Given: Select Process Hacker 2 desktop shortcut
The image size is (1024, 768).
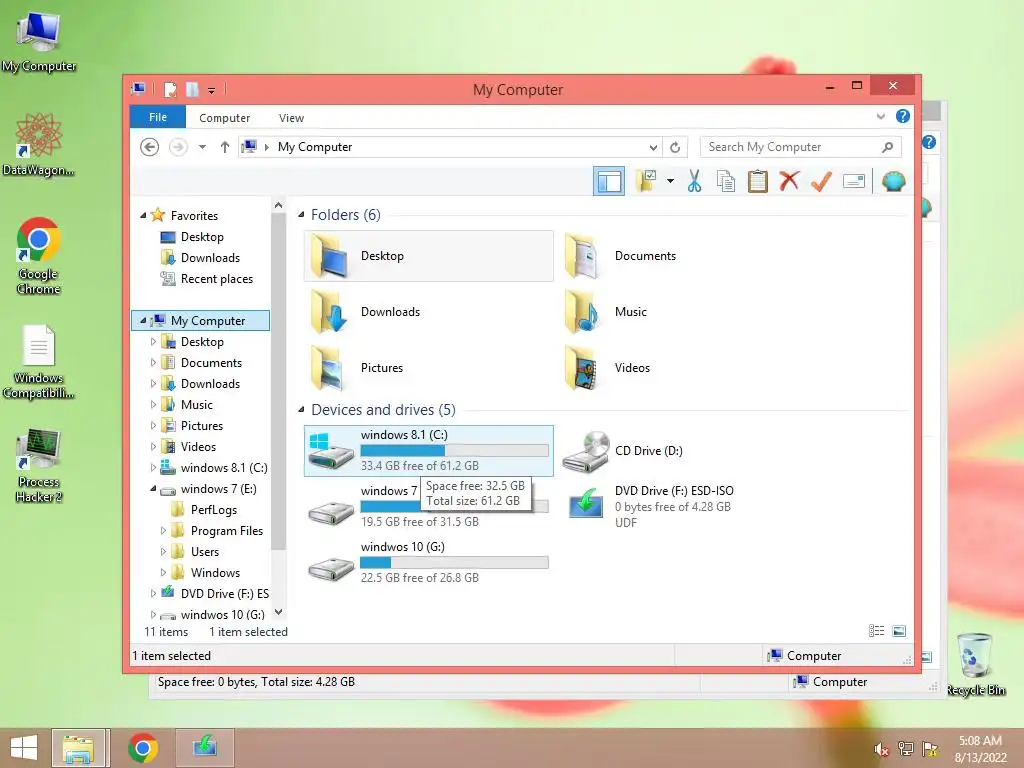Looking at the screenshot, I should click(x=39, y=466).
